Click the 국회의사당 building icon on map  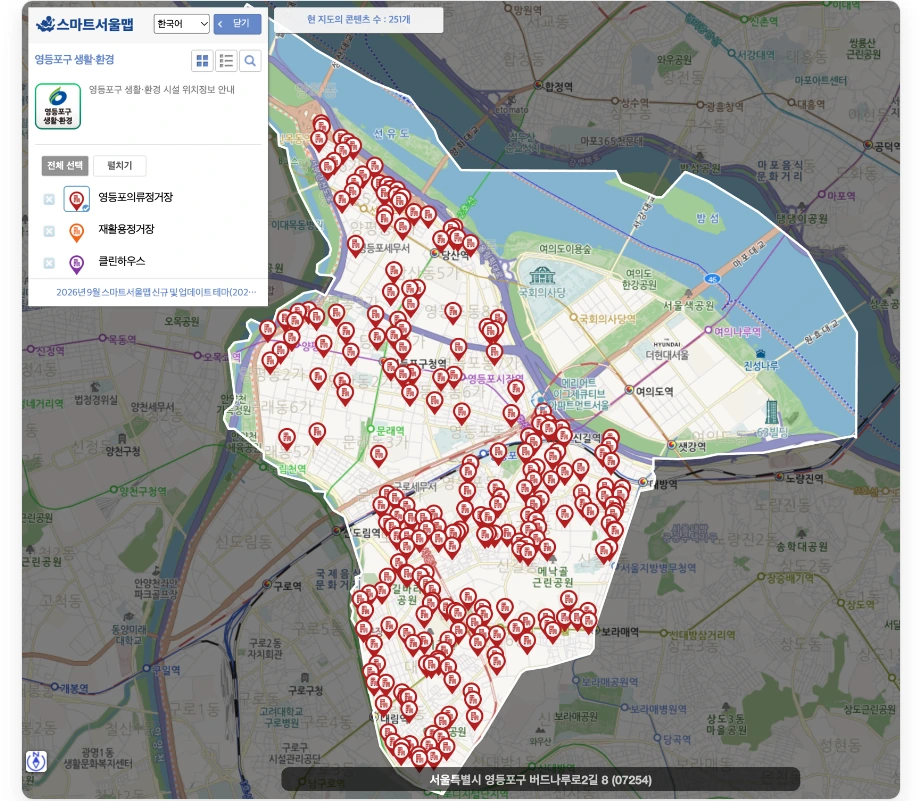point(542,275)
